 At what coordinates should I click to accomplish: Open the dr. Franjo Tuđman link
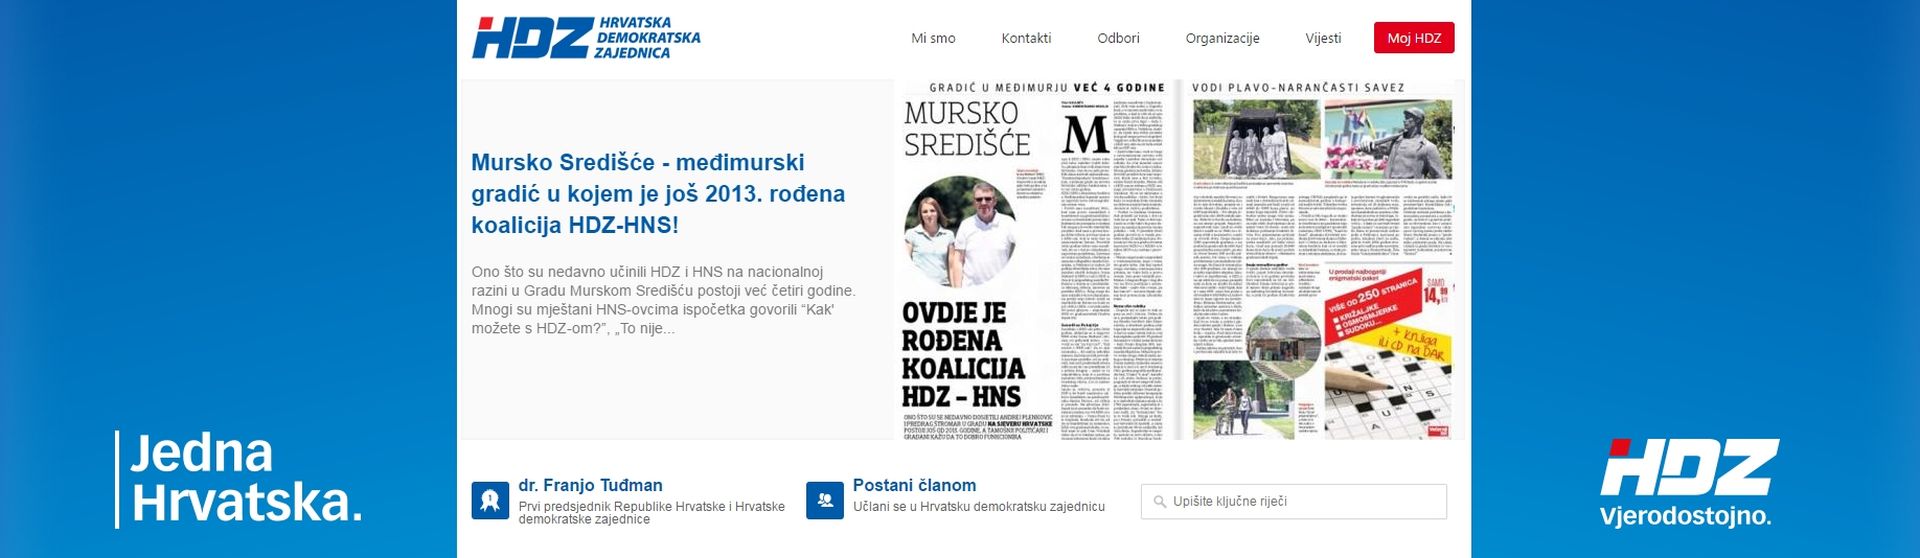click(590, 485)
